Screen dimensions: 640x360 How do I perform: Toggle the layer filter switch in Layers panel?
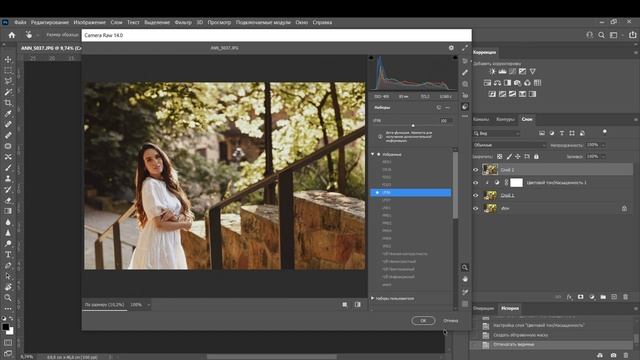coord(604,132)
